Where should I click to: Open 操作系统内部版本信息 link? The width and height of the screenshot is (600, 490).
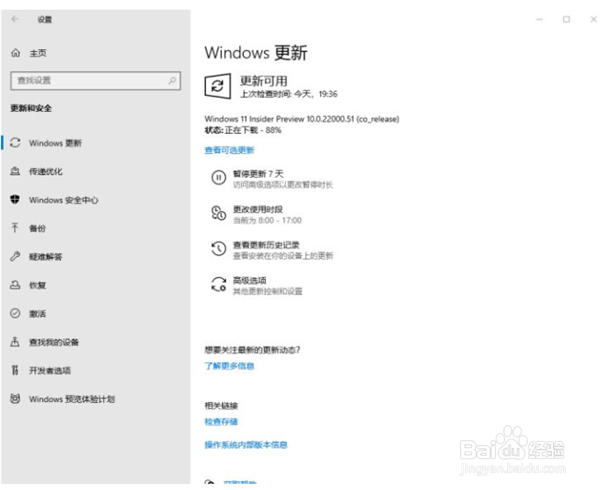coord(246,444)
